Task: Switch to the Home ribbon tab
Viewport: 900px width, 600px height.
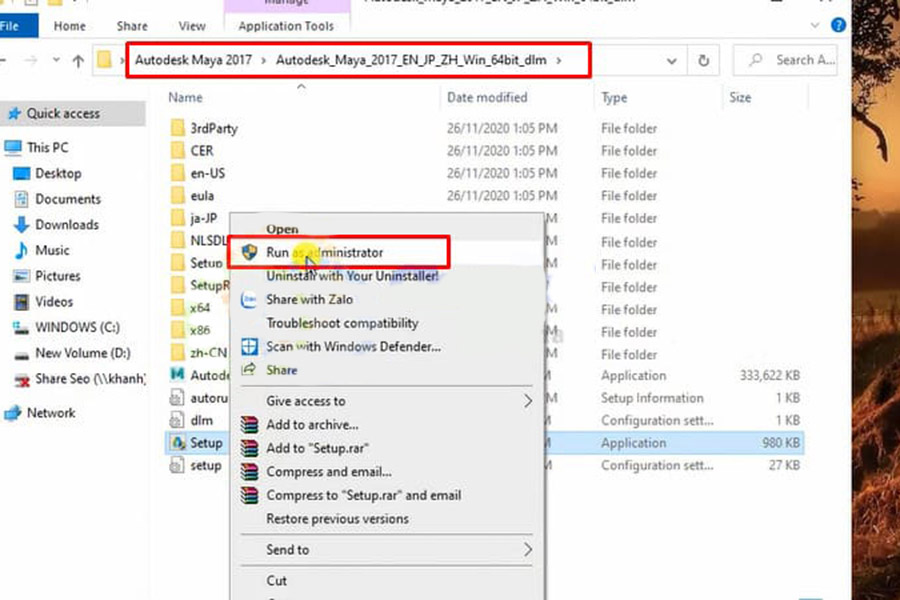Action: click(69, 26)
